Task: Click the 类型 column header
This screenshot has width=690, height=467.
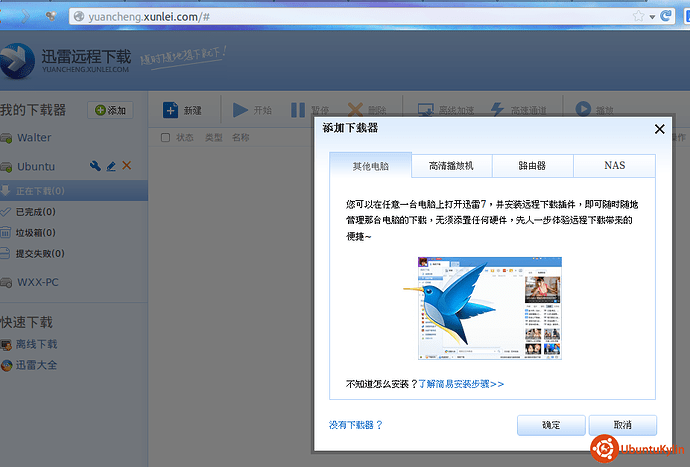Action: point(213,138)
